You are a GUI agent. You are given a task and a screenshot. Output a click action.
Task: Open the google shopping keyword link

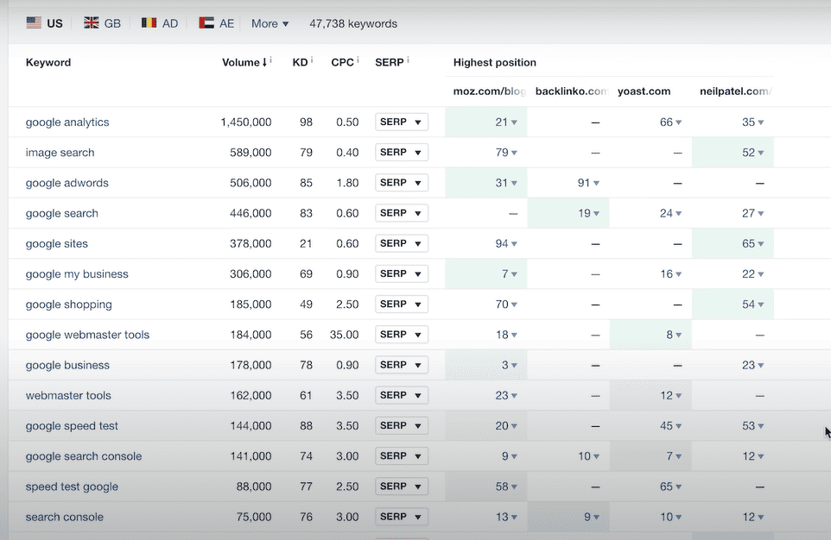tap(69, 304)
